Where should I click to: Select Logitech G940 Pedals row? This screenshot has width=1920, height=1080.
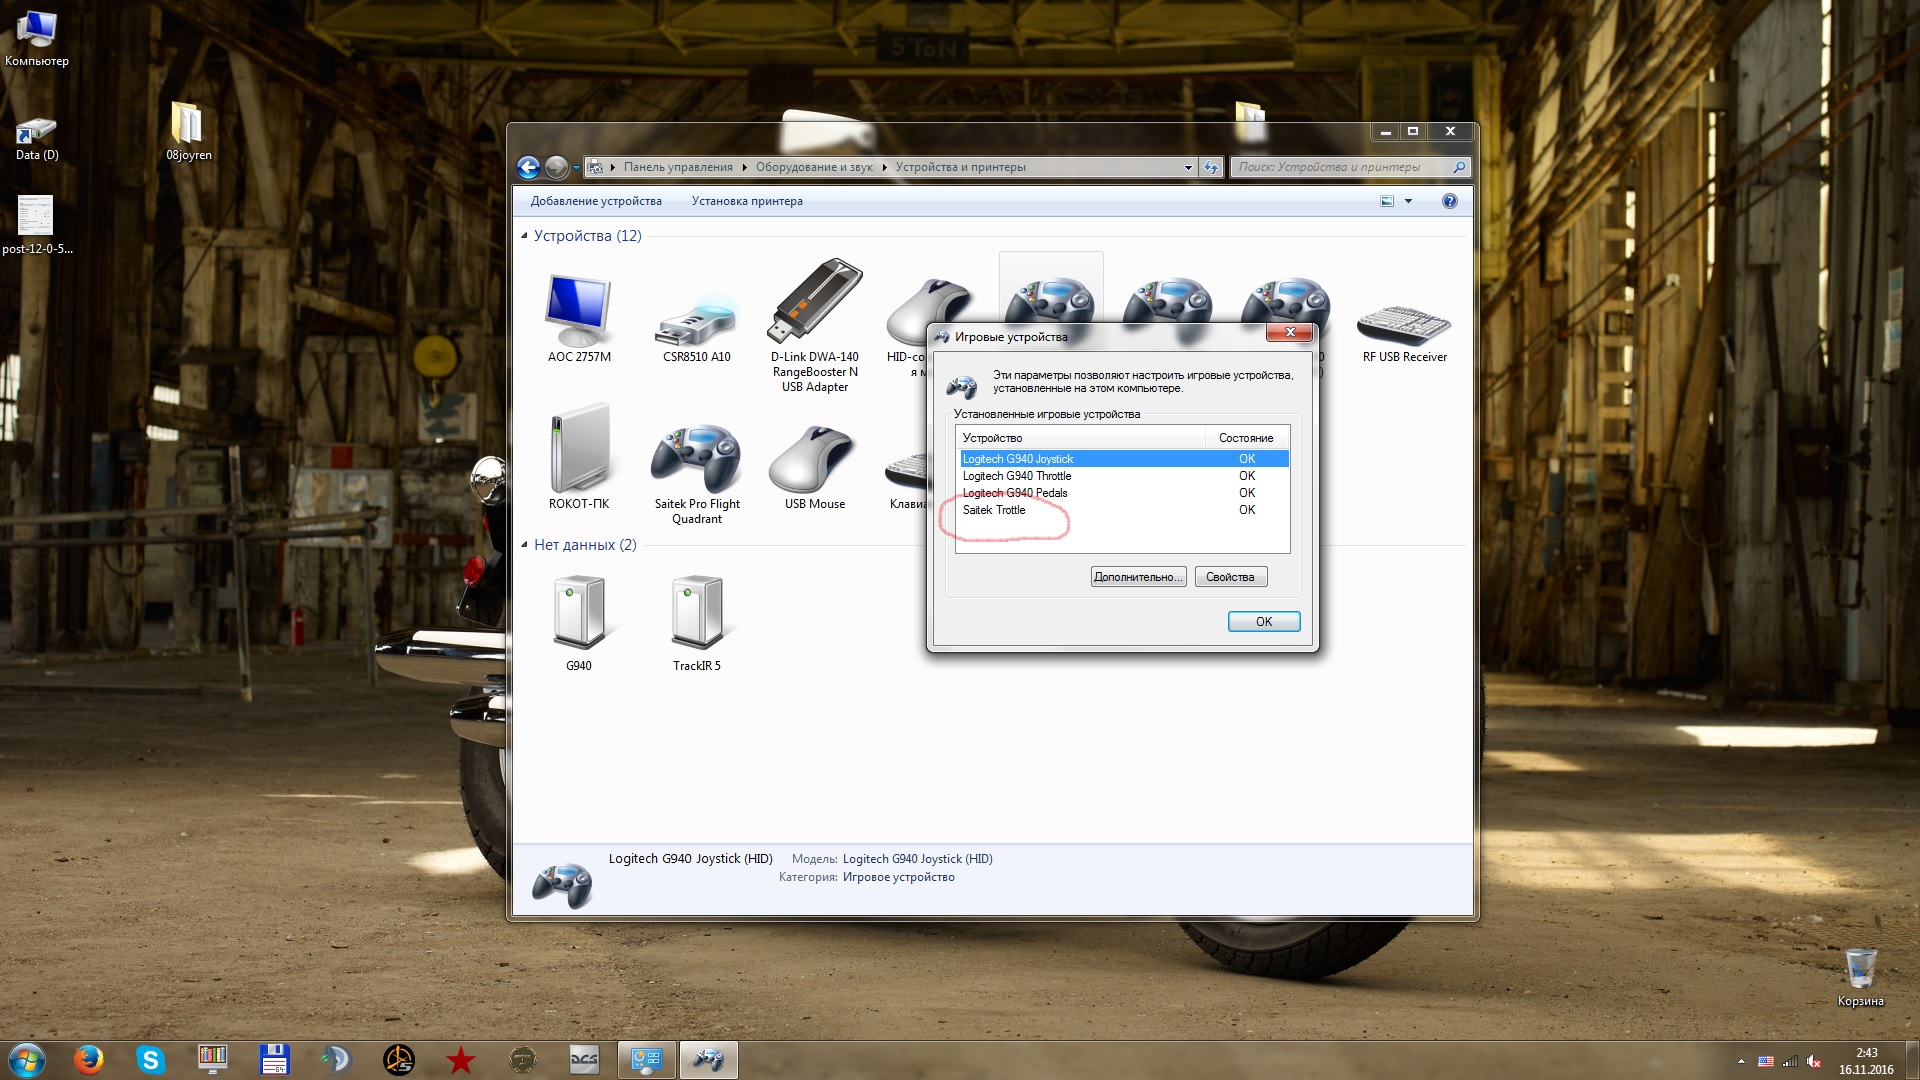click(1124, 493)
